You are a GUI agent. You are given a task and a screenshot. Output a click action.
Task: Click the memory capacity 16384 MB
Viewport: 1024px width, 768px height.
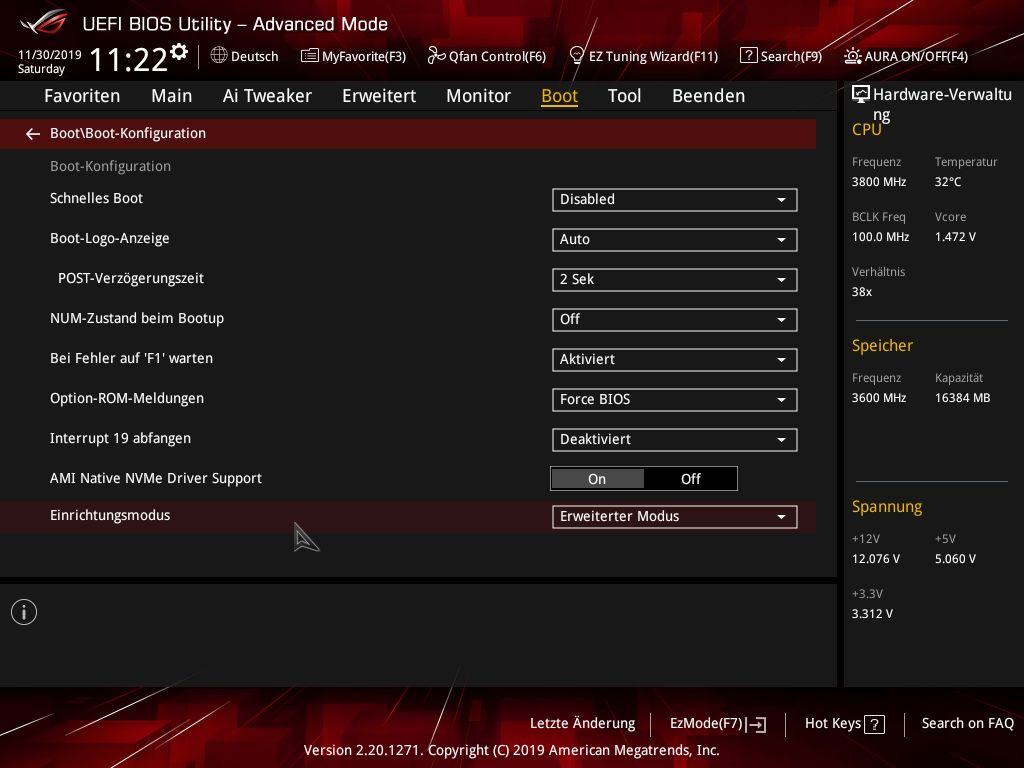point(962,398)
